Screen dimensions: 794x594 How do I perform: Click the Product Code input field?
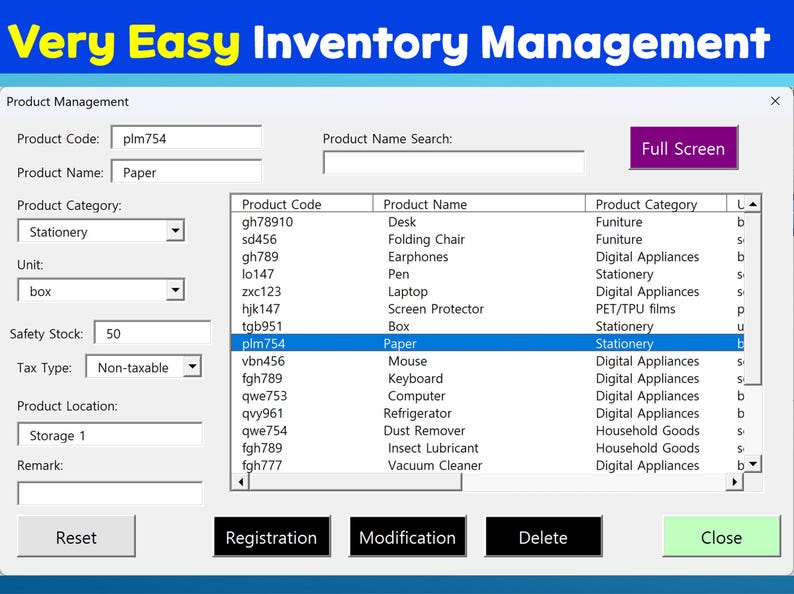point(186,138)
